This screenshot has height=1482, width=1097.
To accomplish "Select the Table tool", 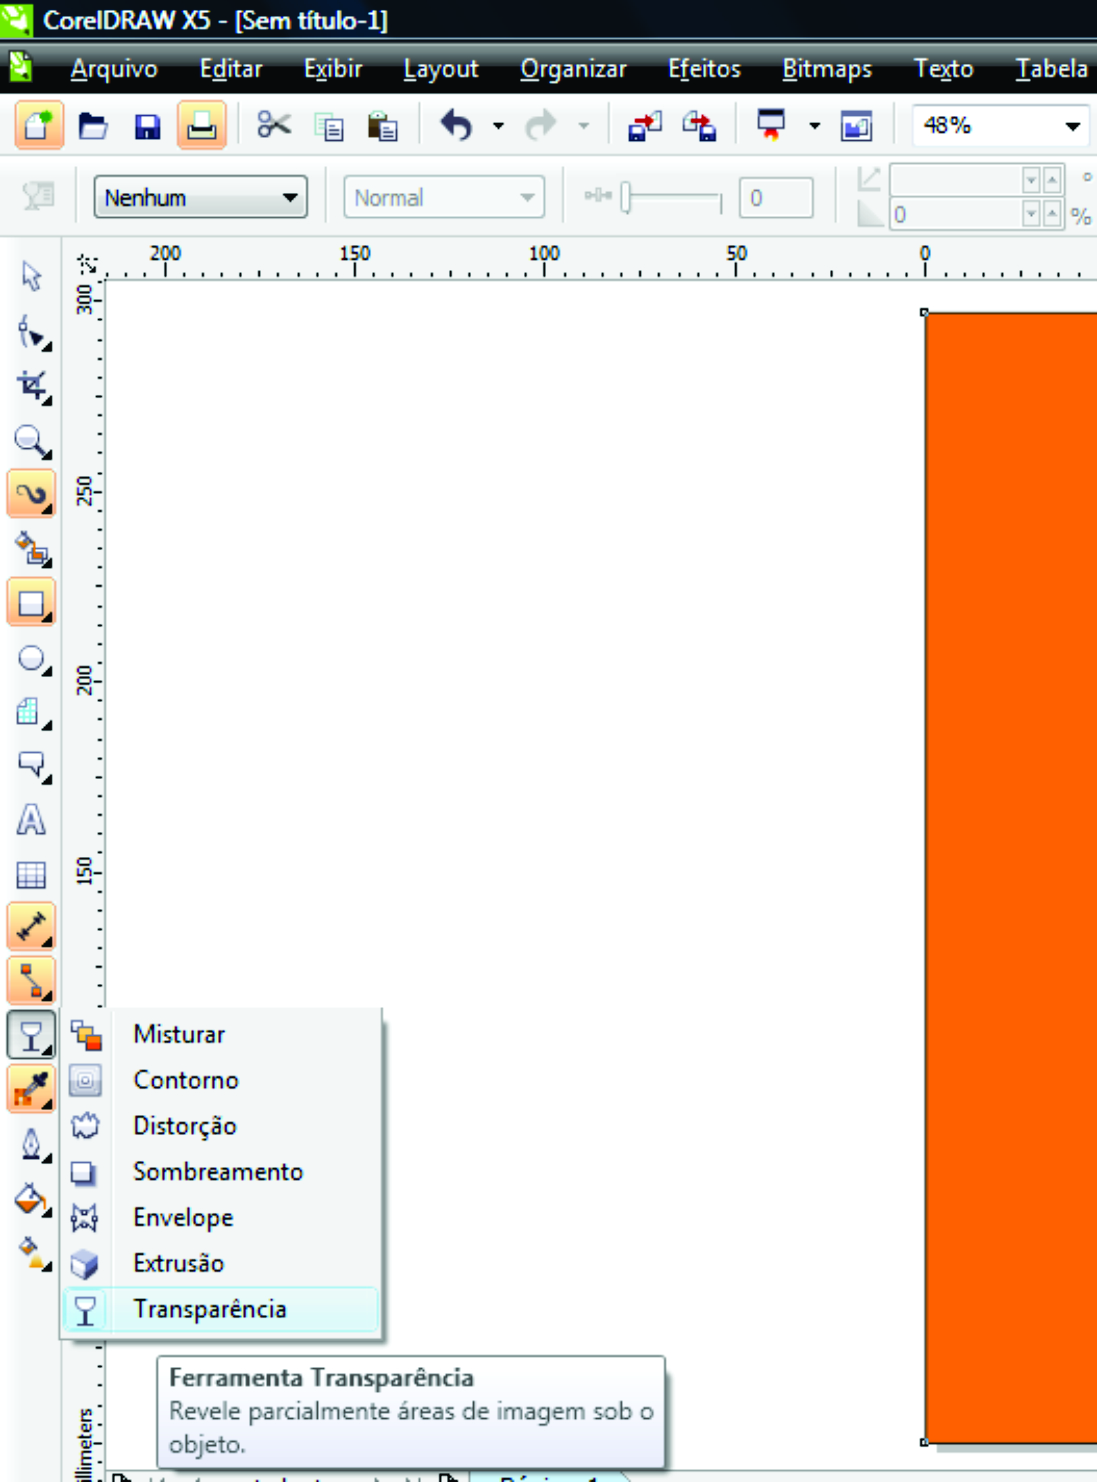I will [30, 875].
